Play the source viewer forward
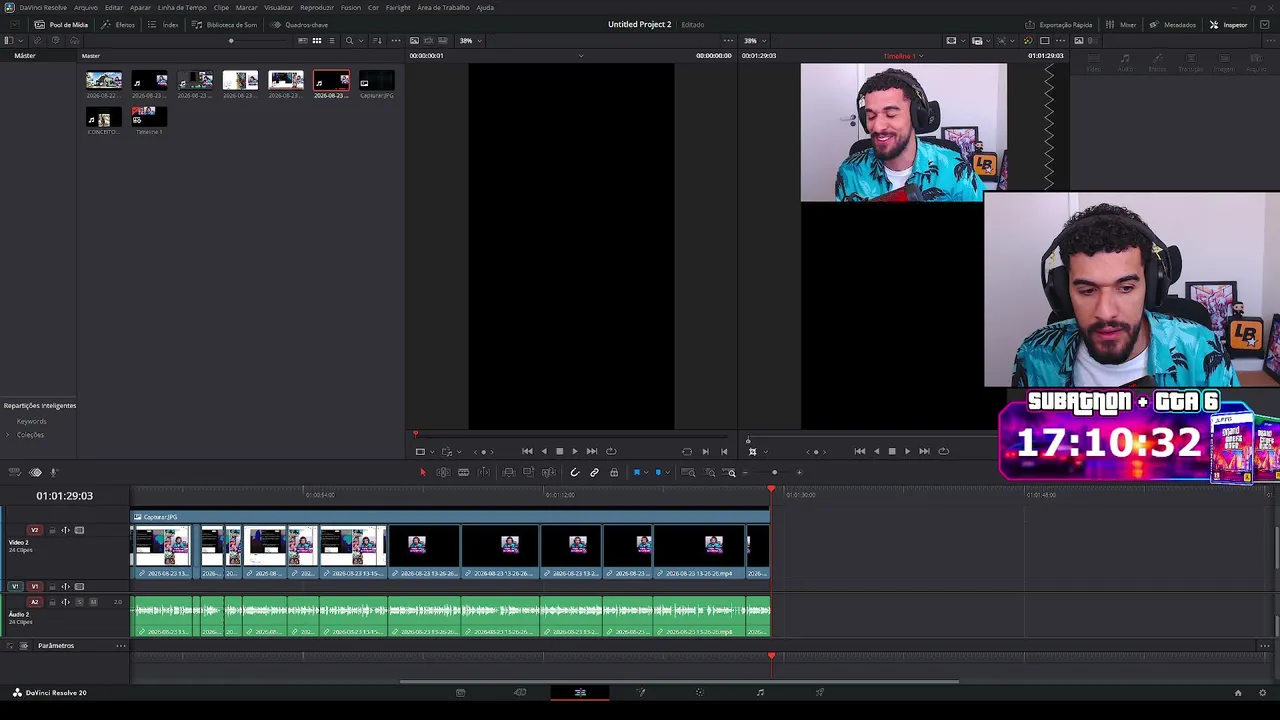Viewport: 1280px width, 720px height. (574, 451)
